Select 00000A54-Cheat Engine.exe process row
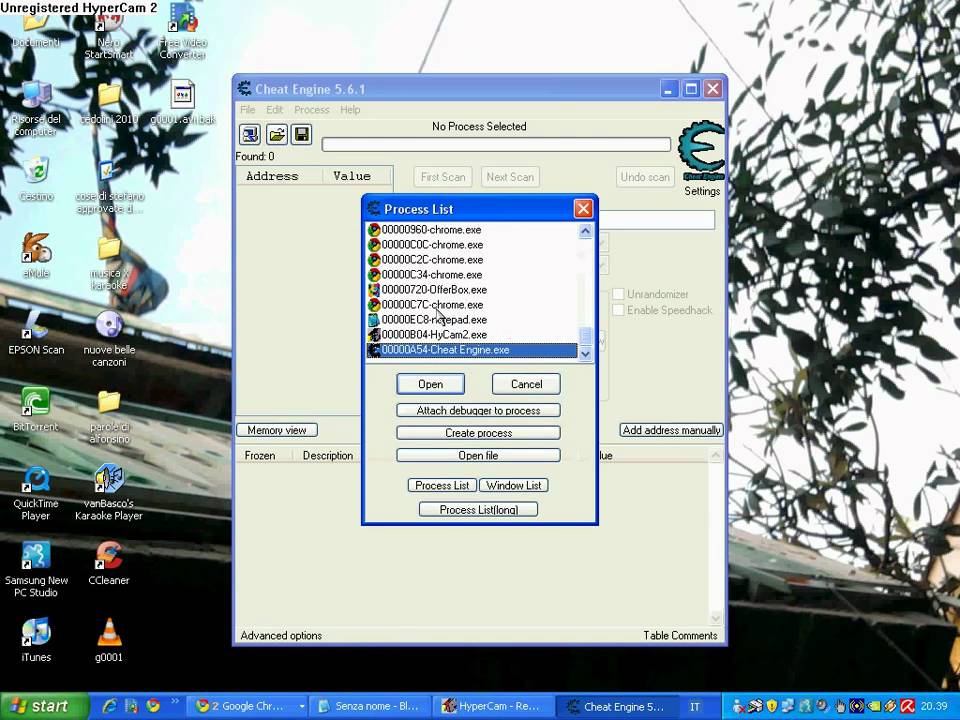 471,350
